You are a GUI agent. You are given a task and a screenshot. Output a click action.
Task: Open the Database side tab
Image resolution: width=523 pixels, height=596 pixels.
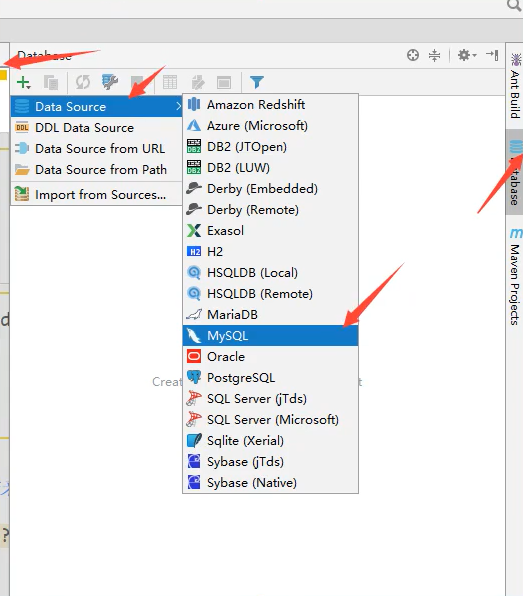515,172
